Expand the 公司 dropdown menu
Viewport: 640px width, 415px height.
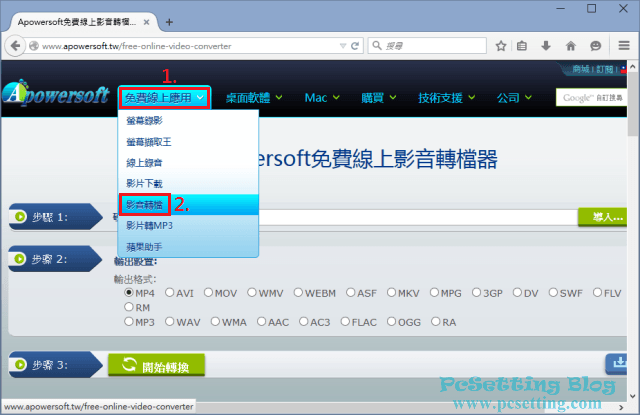(514, 98)
